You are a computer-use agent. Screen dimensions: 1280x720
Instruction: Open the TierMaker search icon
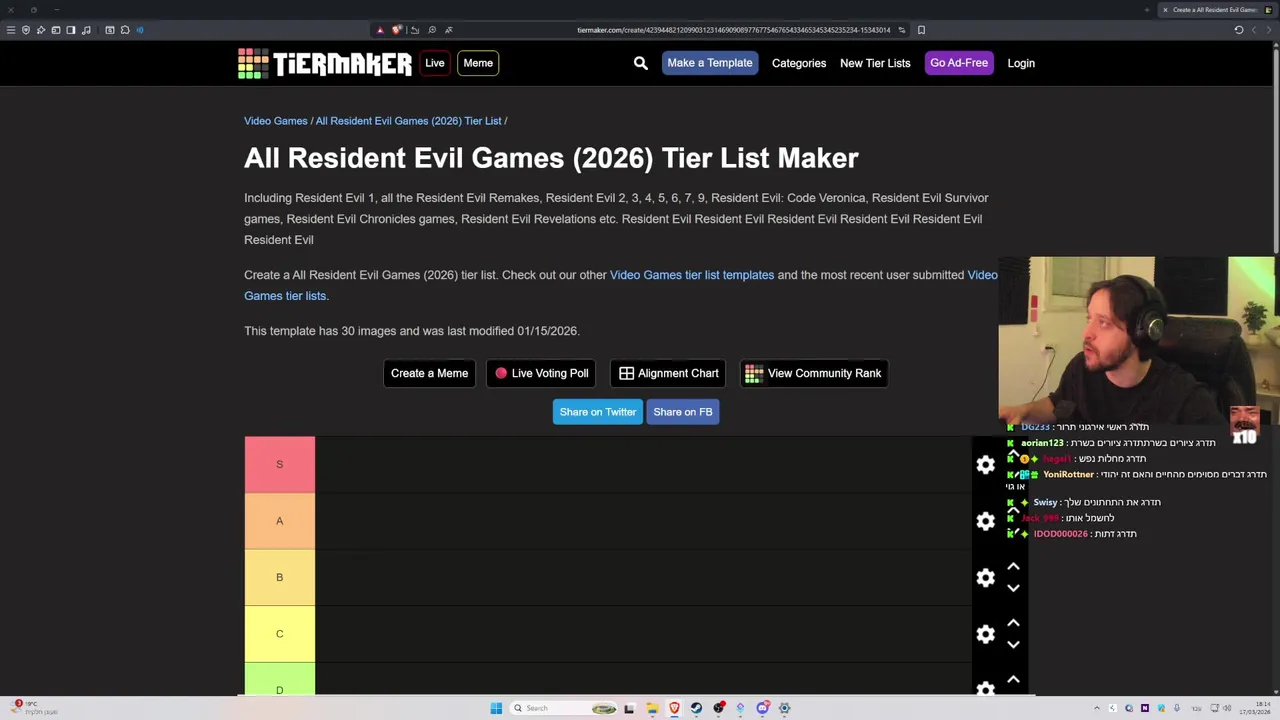641,63
